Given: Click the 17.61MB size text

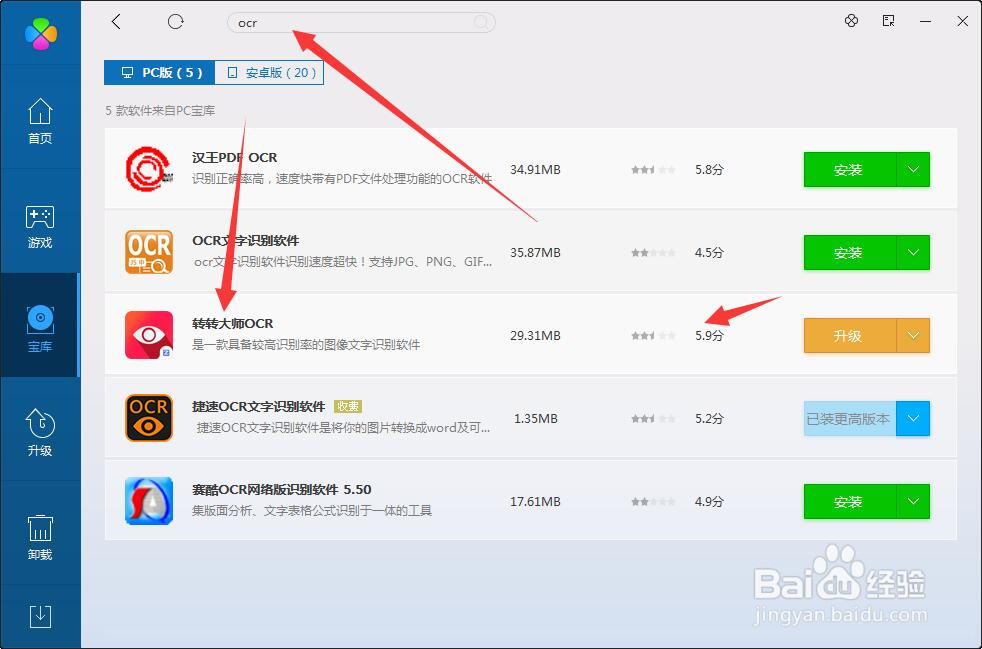Looking at the screenshot, I should click(535, 502).
